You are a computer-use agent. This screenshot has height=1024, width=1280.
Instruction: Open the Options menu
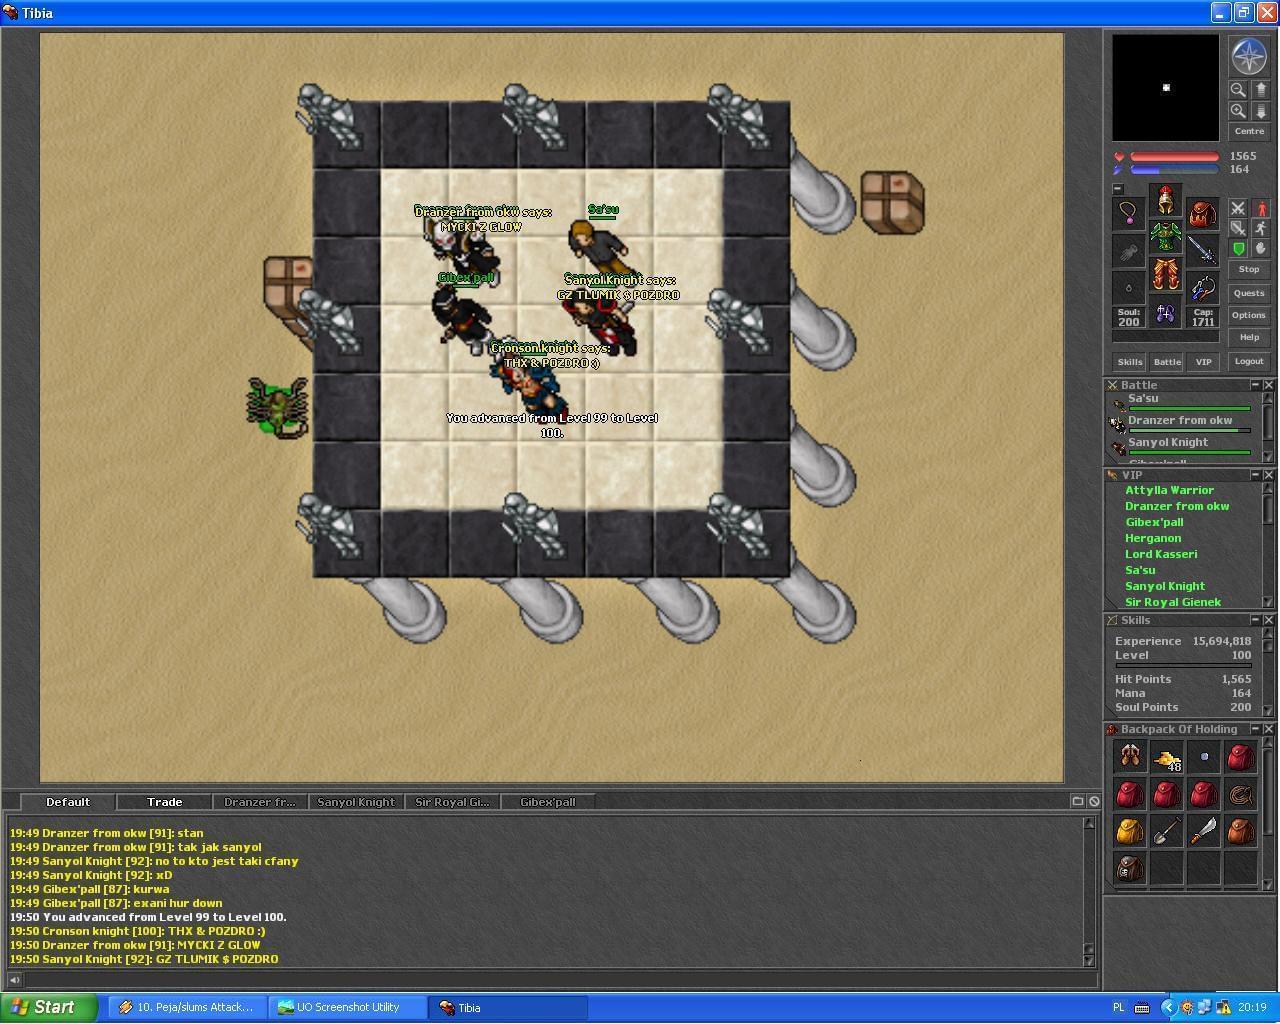pos(1249,316)
